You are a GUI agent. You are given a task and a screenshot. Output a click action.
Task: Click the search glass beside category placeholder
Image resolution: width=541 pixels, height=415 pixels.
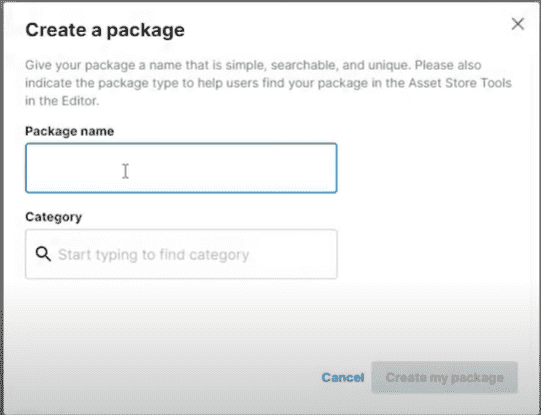(43, 254)
